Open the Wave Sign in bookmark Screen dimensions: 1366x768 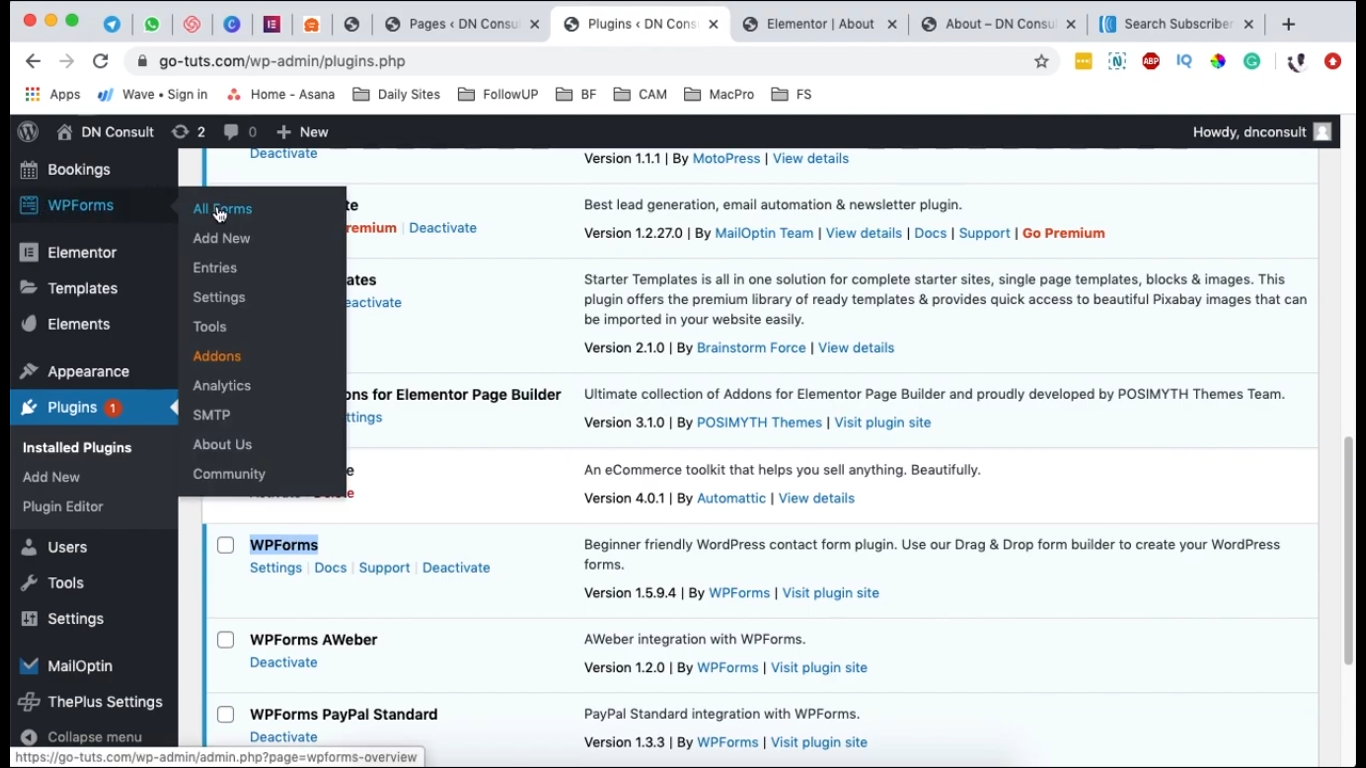click(x=152, y=94)
